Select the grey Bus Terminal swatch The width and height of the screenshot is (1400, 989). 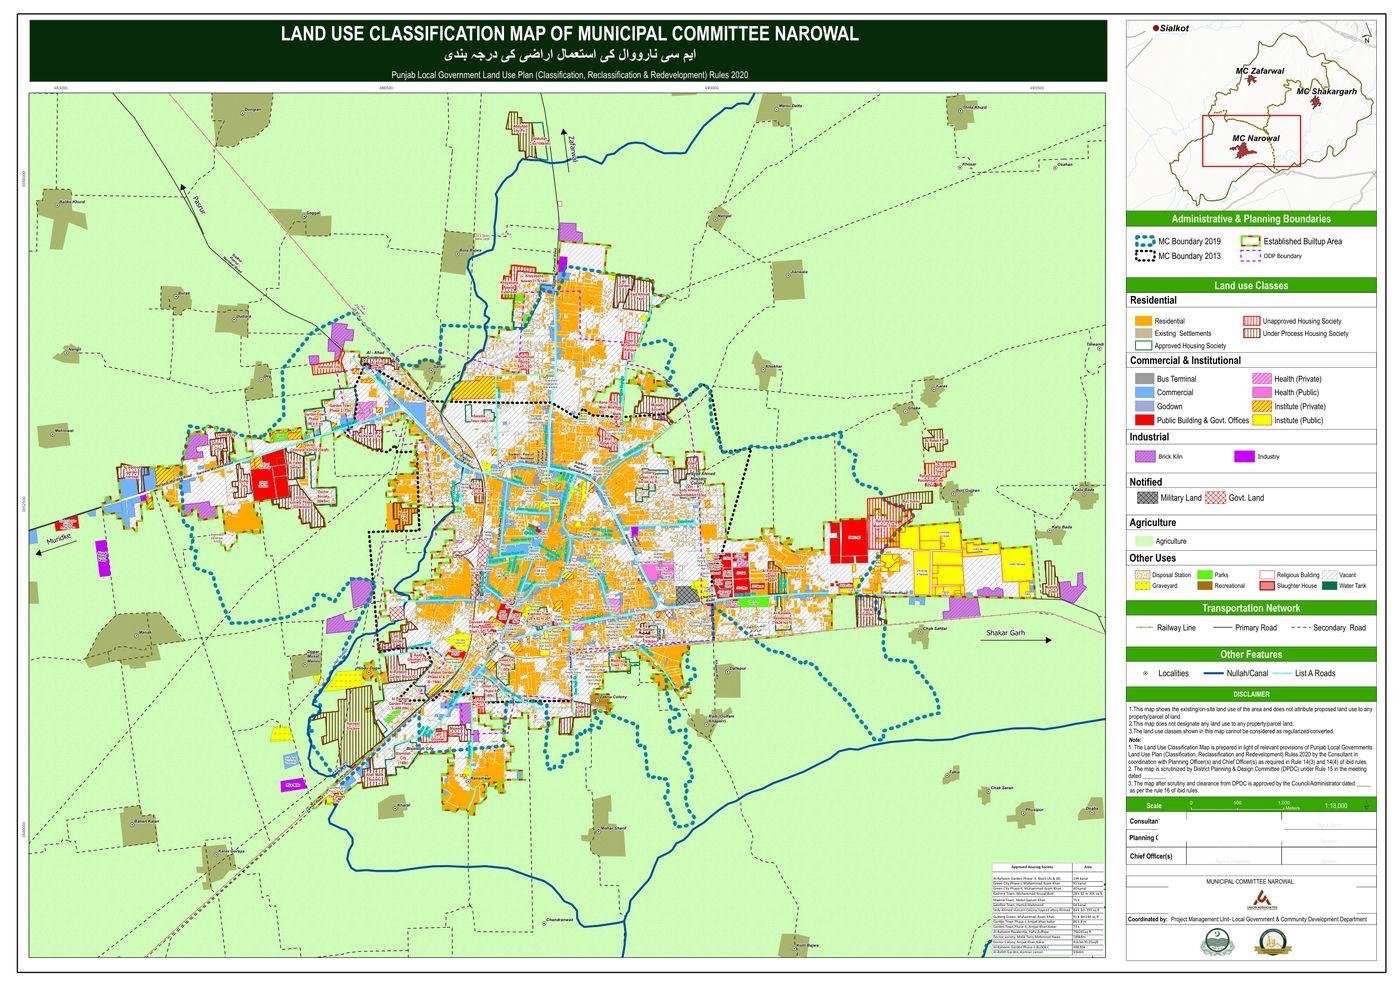(1144, 379)
